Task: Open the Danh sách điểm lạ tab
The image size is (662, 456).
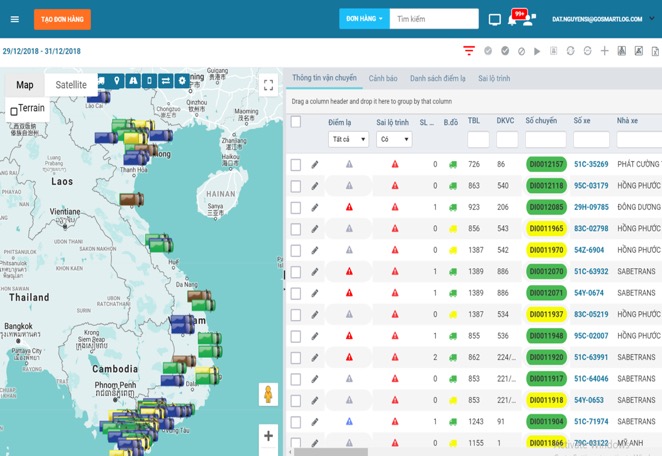Action: tap(438, 78)
